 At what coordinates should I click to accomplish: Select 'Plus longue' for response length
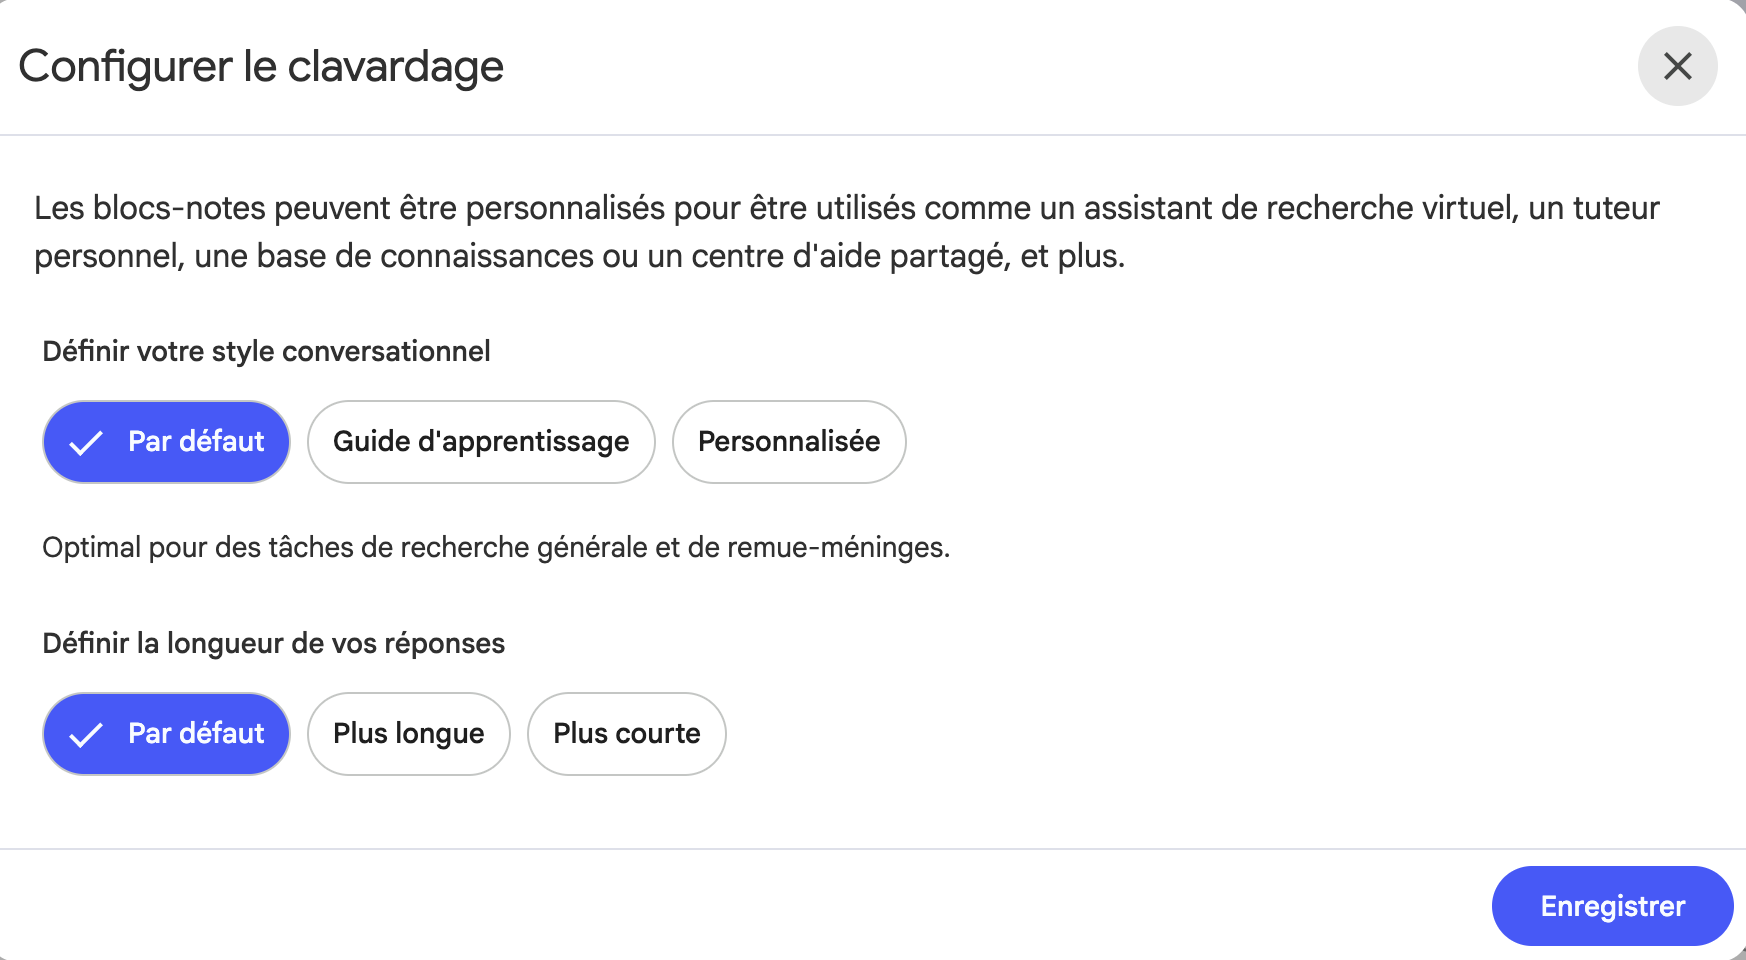click(408, 733)
